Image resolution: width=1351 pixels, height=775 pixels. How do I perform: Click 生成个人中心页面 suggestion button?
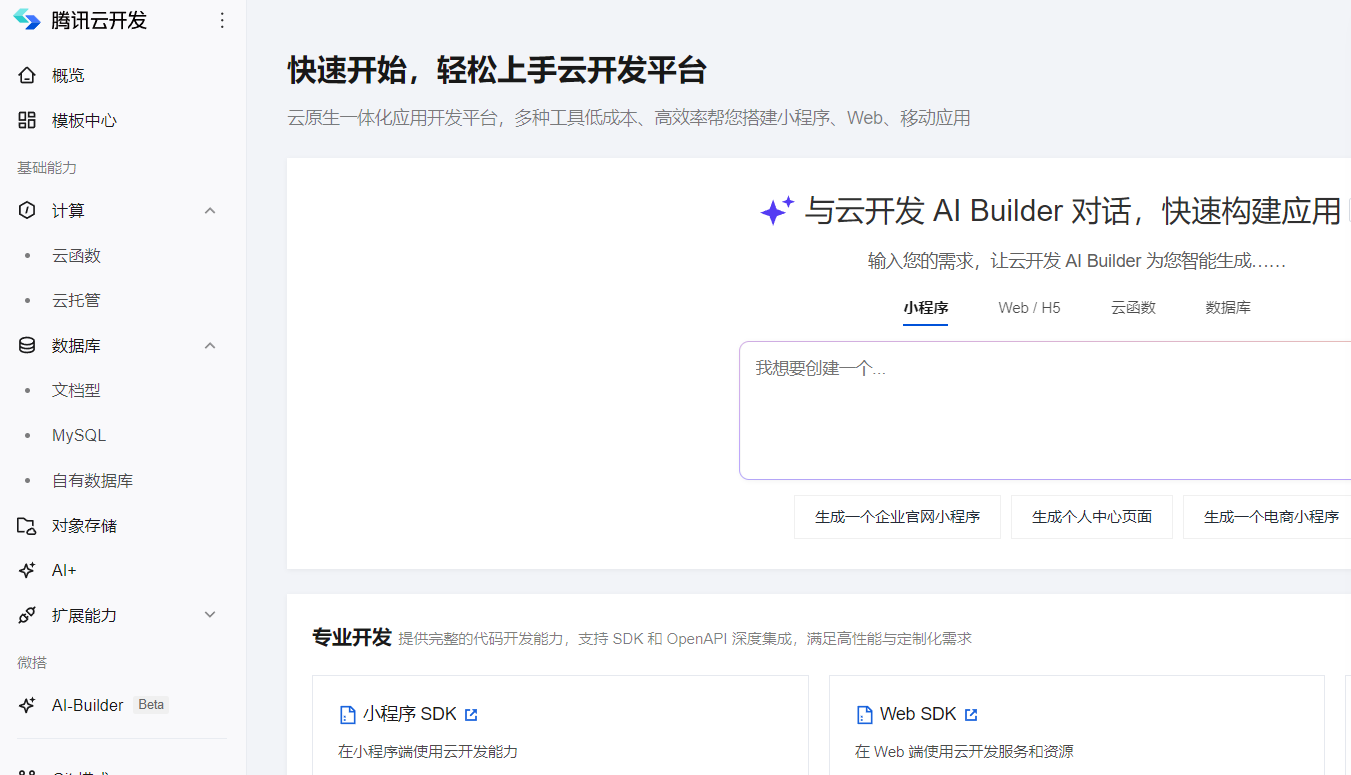pyautogui.click(x=1092, y=517)
